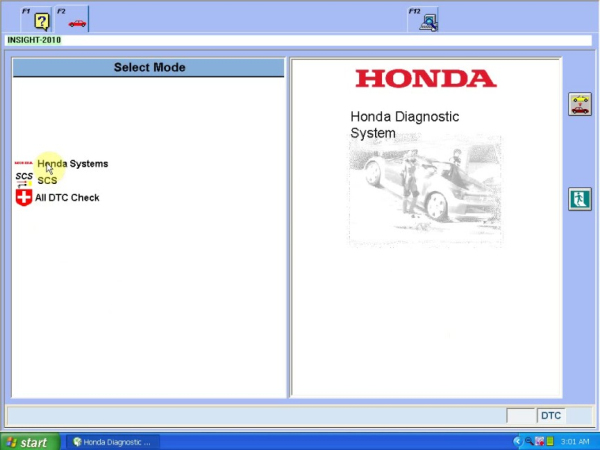Click the red HONDA logo
The width and height of the screenshot is (600, 450).
426,78
